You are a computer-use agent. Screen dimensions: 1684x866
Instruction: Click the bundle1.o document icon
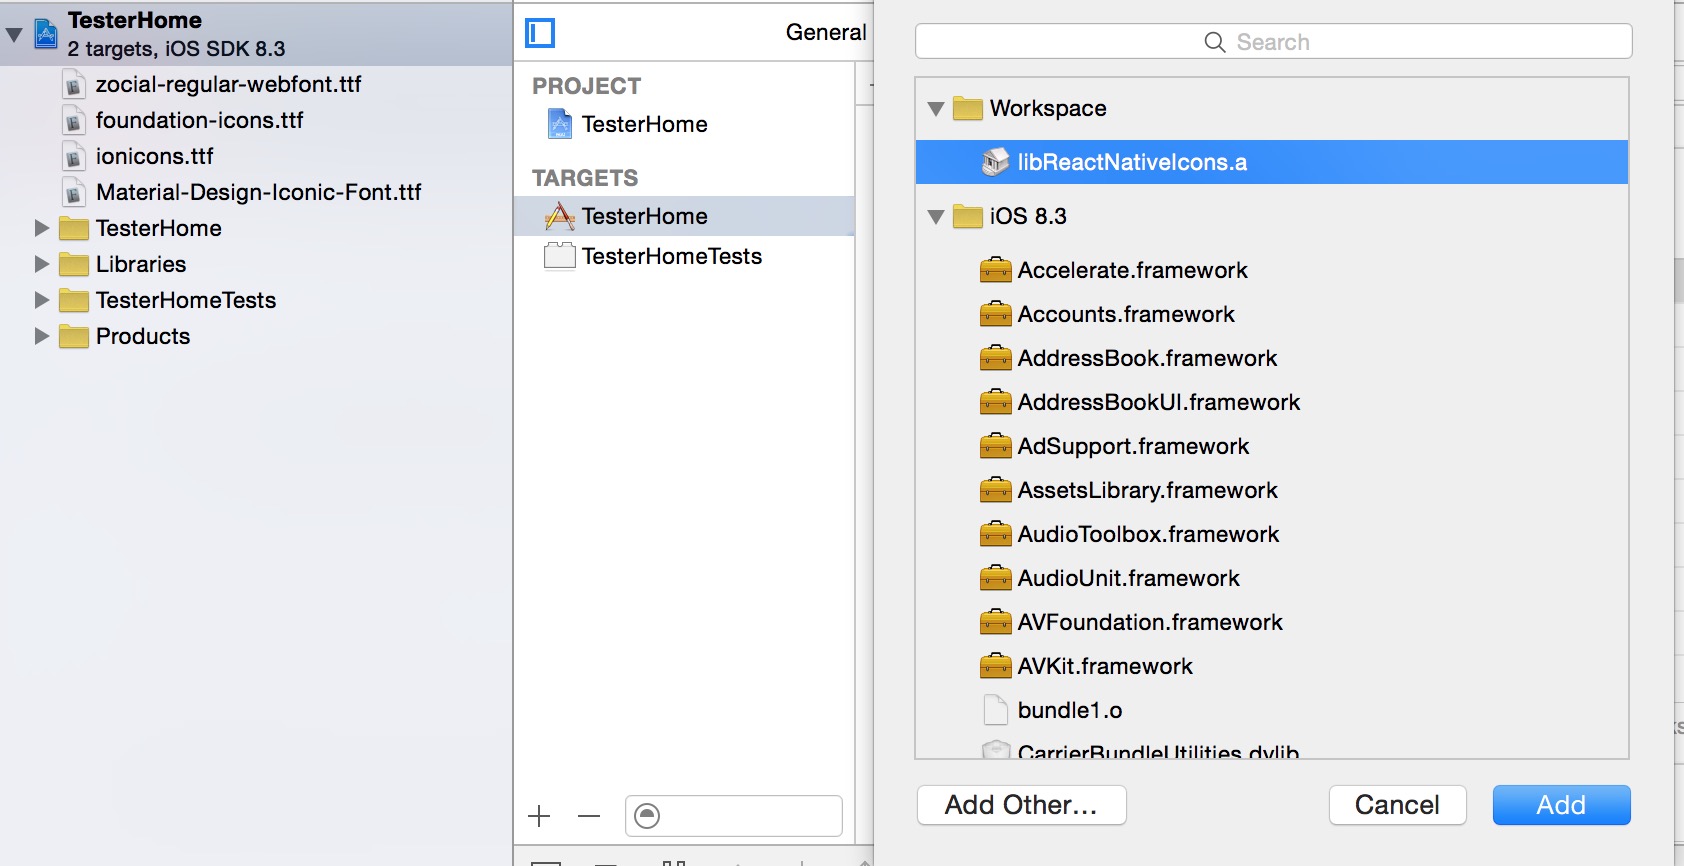[996, 710]
